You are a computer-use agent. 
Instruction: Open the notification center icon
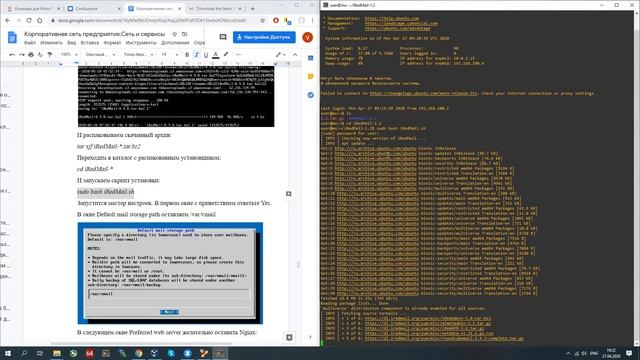coord(629,353)
